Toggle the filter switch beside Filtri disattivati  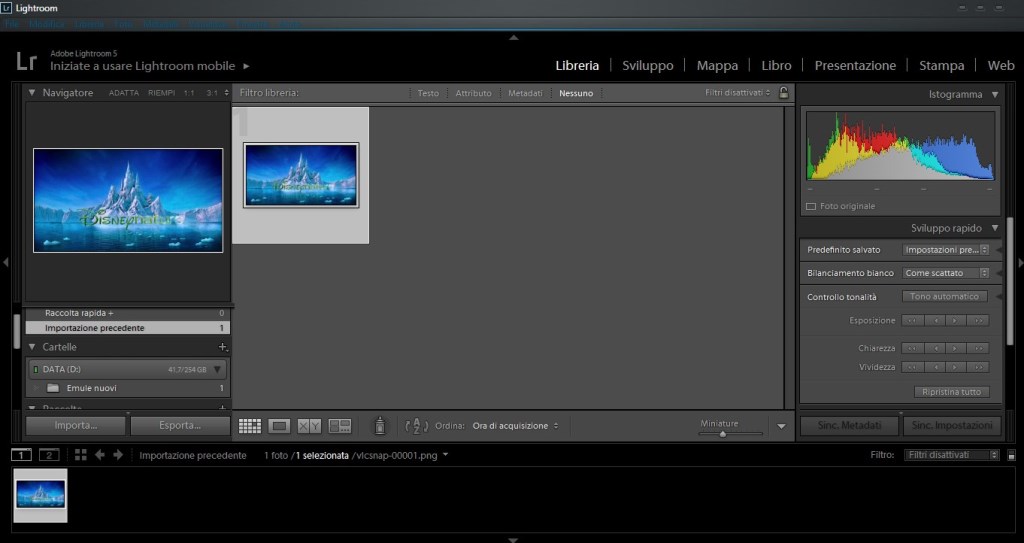click(x=1012, y=455)
